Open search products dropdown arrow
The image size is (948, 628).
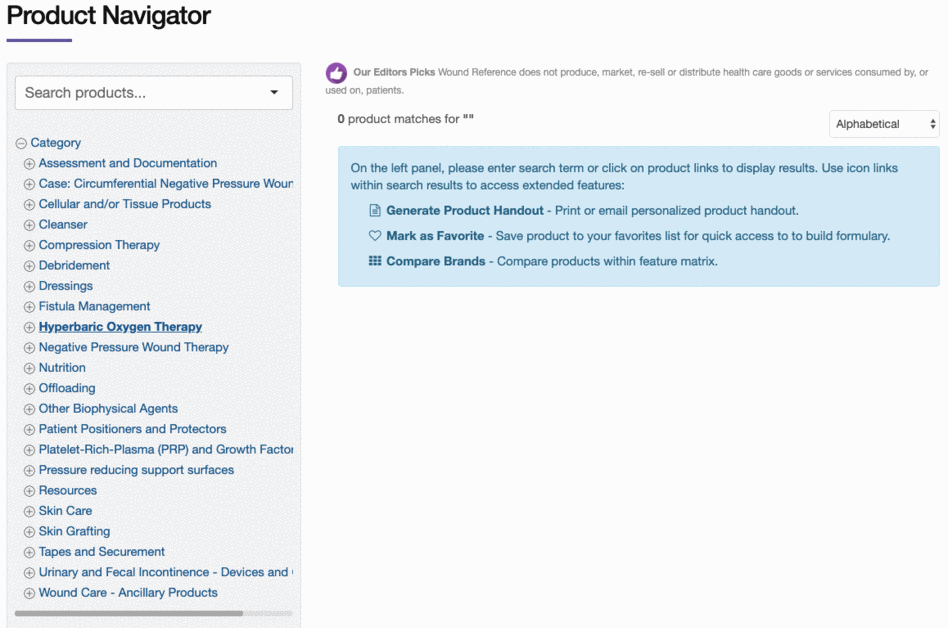275,93
